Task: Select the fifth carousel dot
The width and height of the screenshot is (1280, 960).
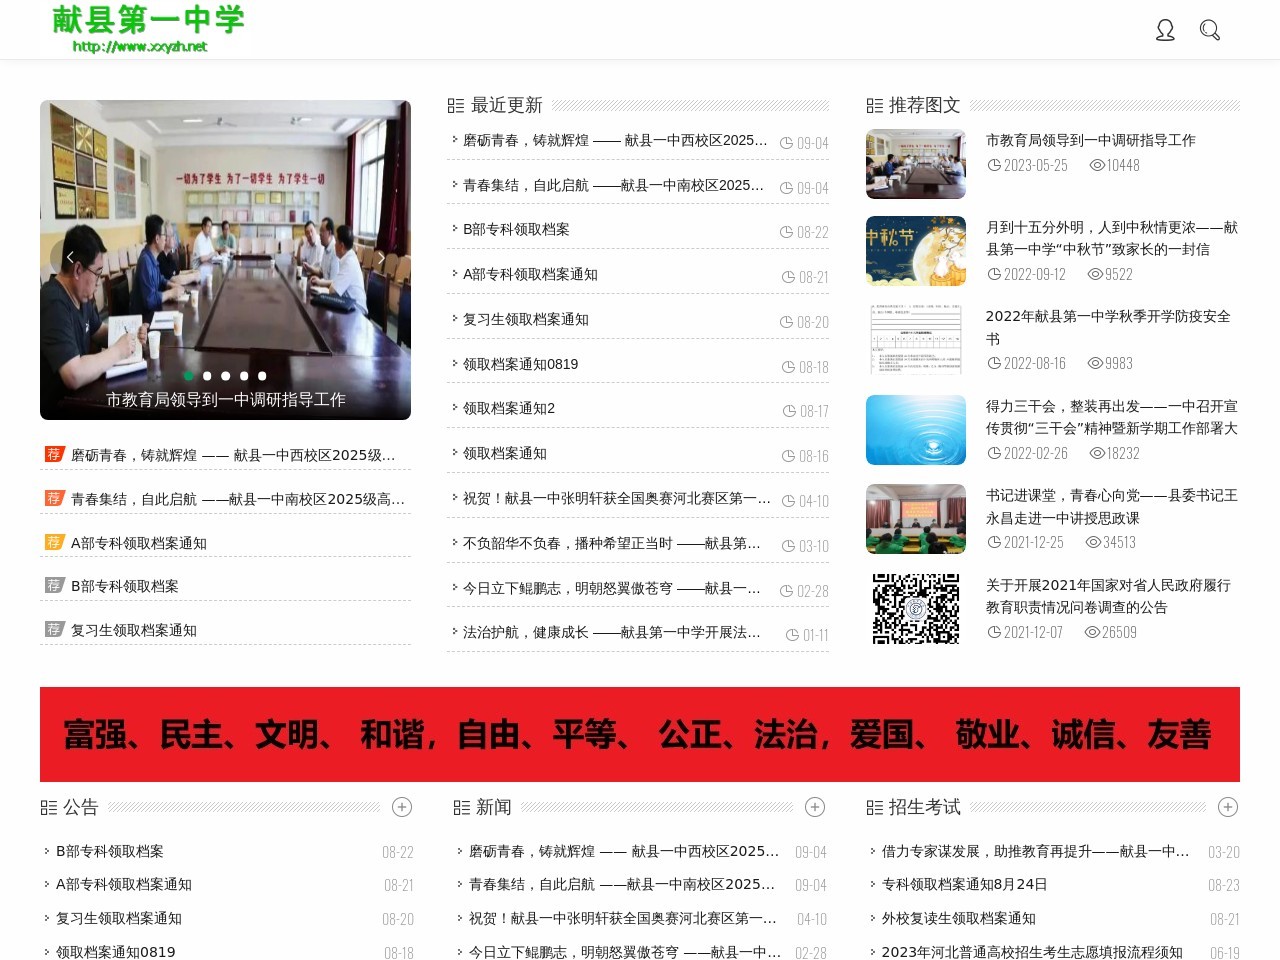Action: (262, 376)
